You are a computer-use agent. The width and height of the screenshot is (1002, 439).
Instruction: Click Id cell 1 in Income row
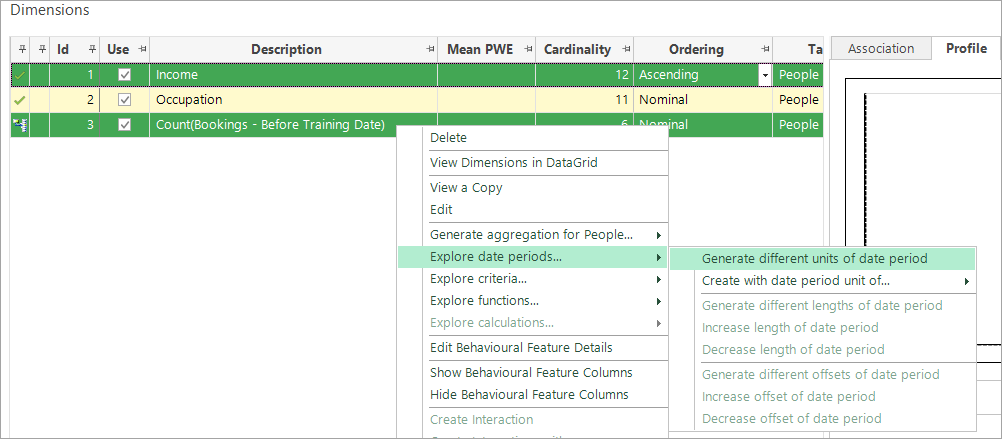pos(74,75)
